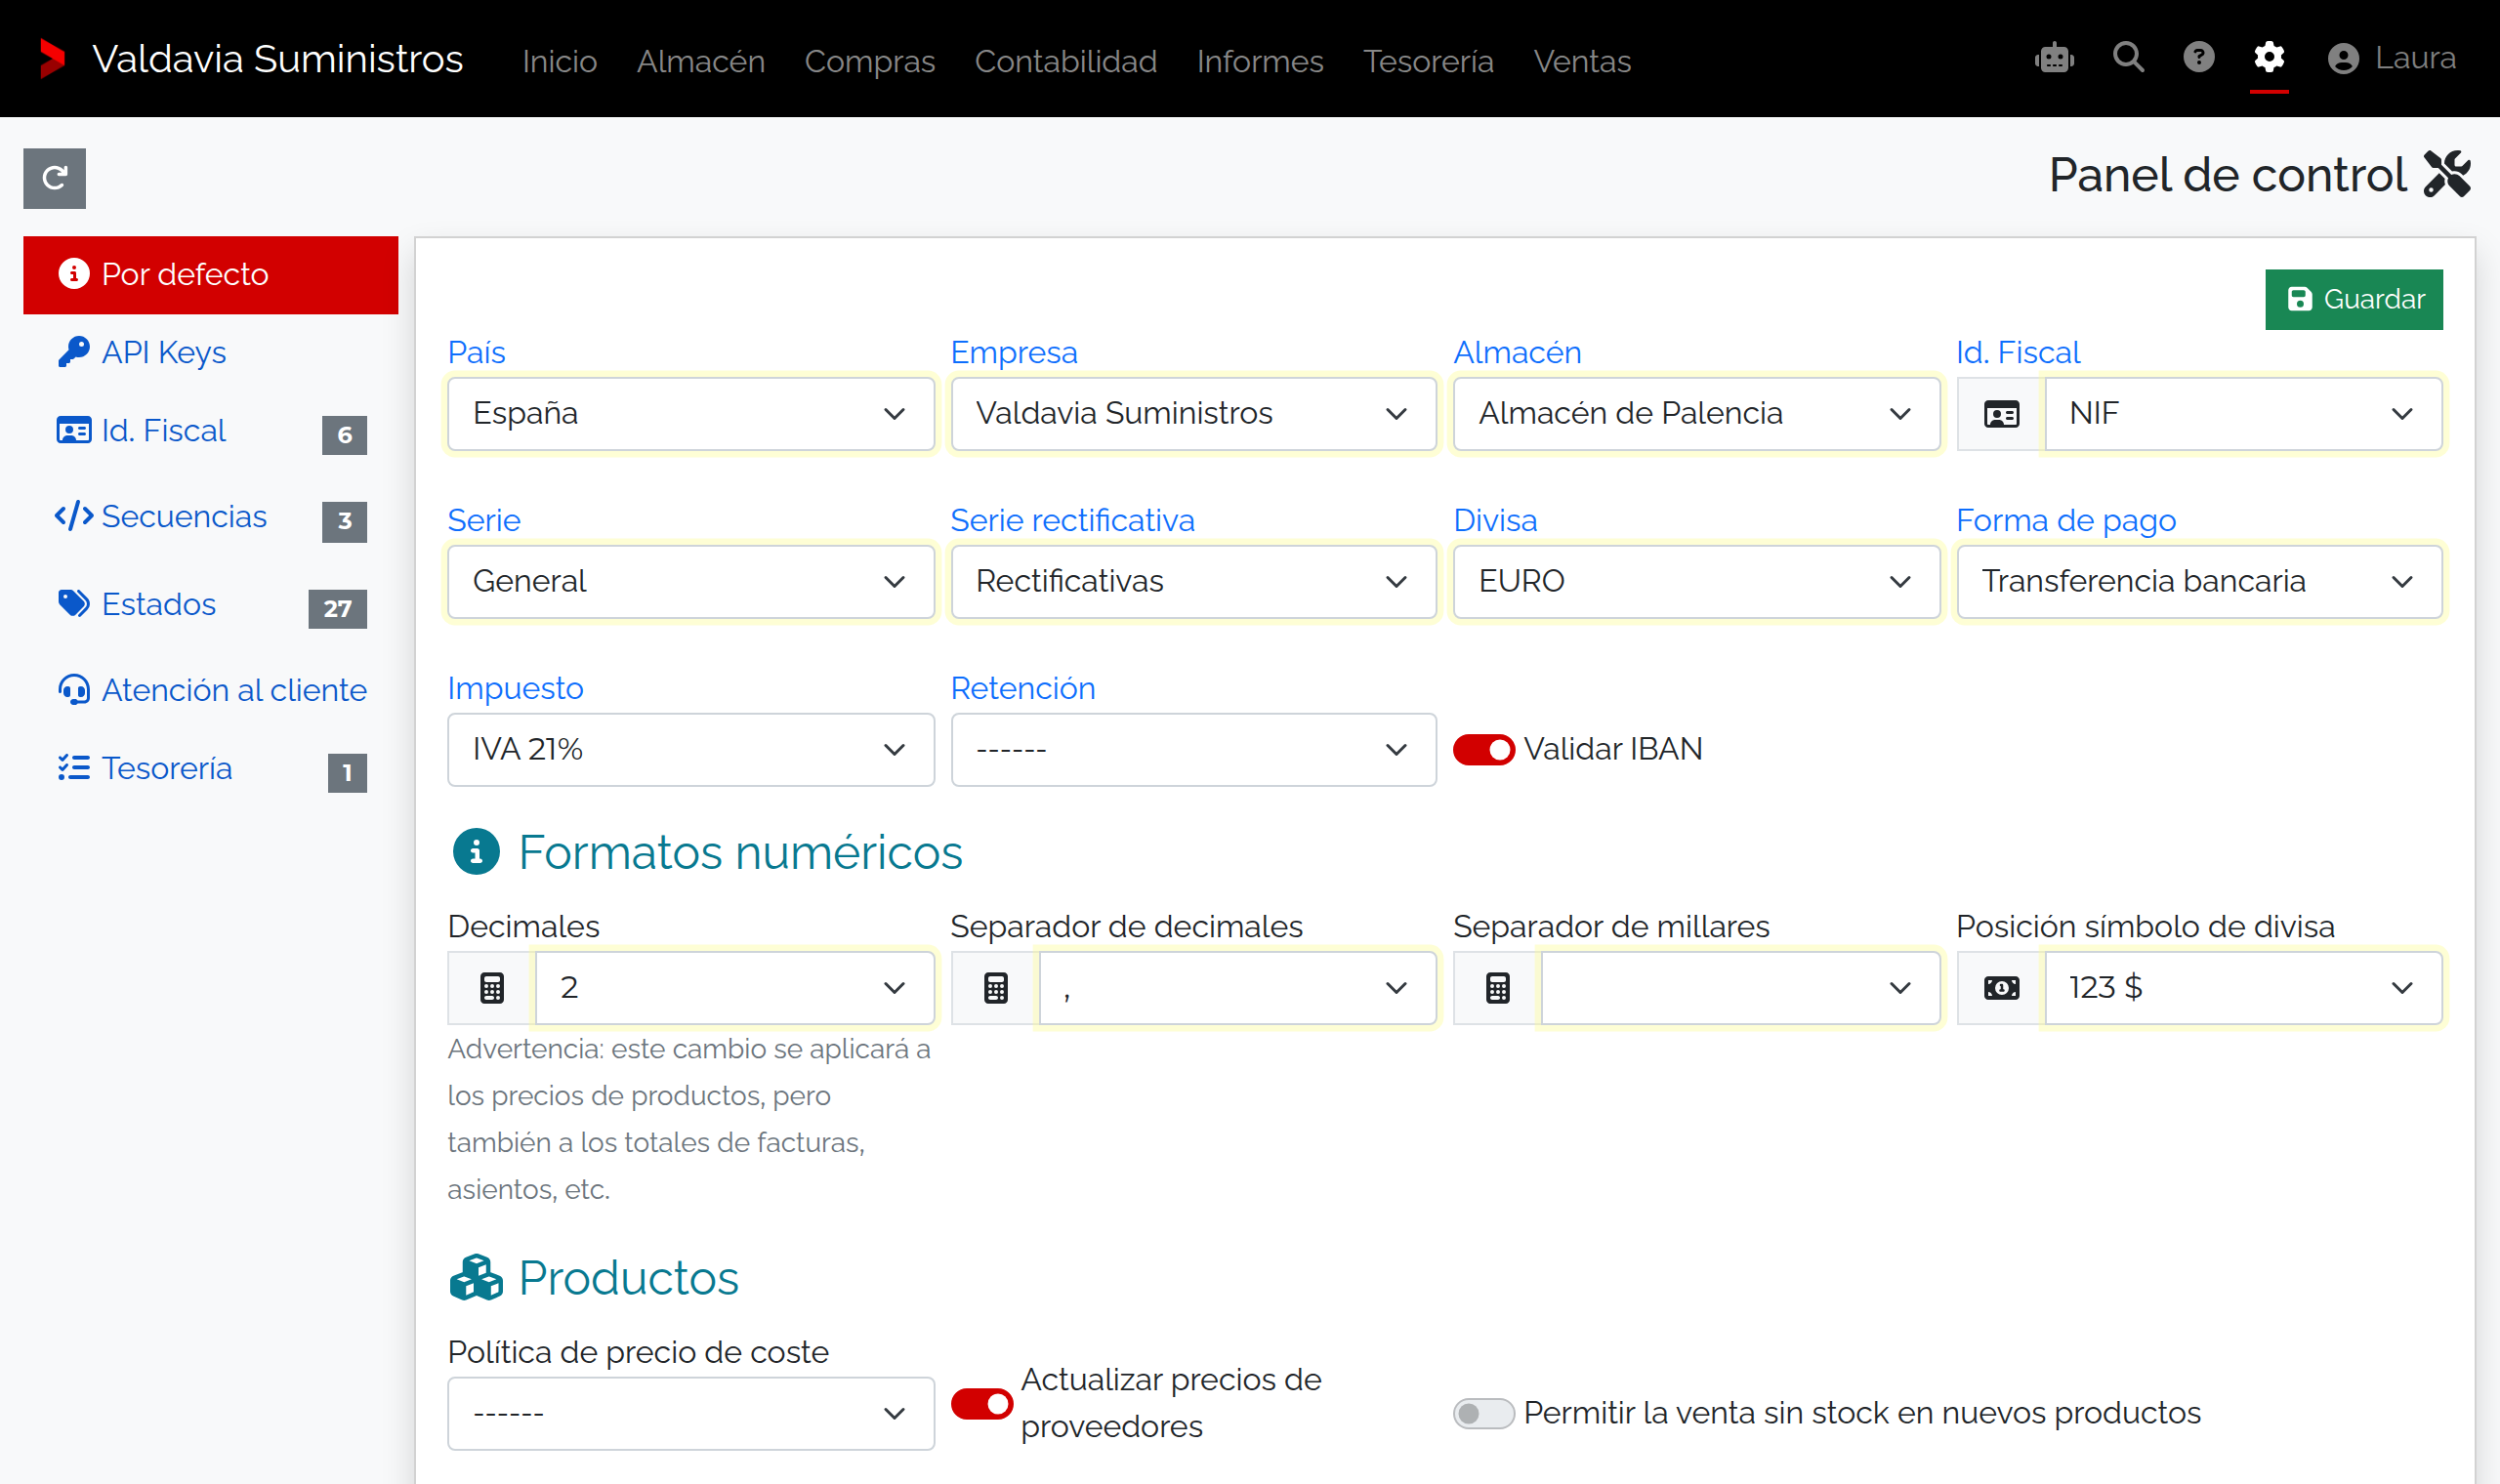The image size is (2500, 1484).
Task: Open the search magnifier icon
Action: tap(2128, 58)
